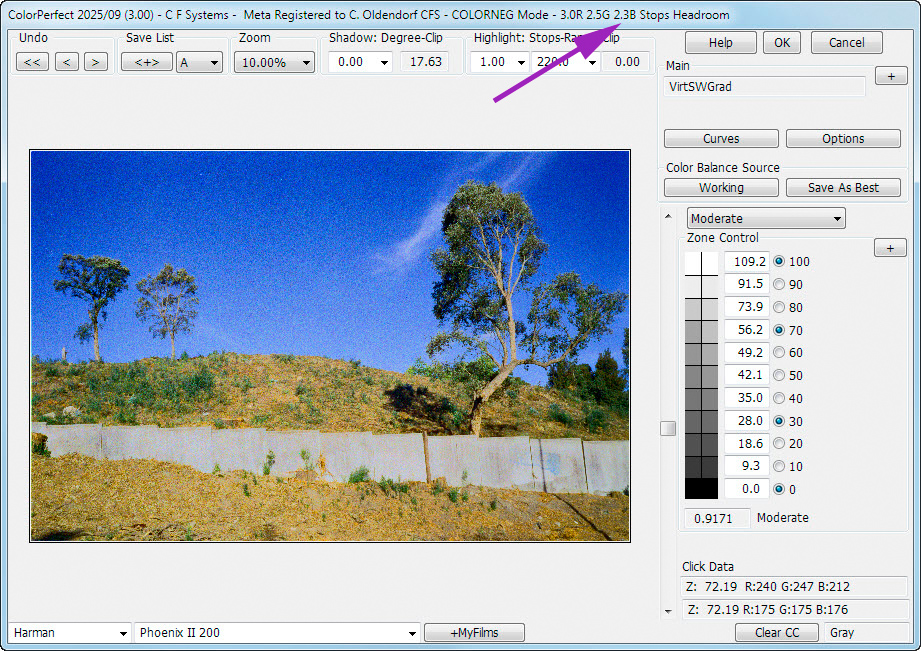
Task: Click the 56.2 zone value field
Action: click(747, 330)
